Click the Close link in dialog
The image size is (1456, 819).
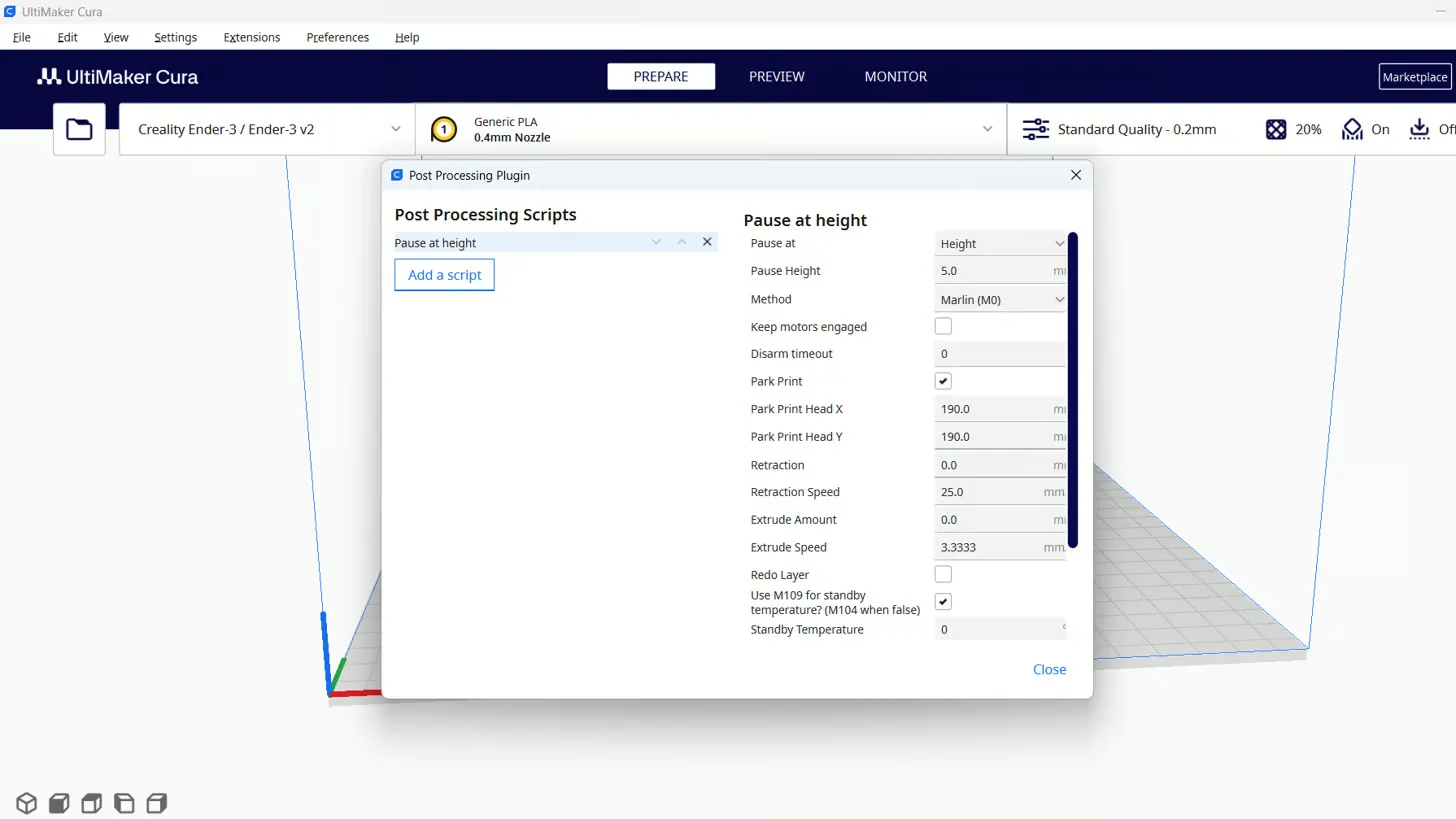(x=1049, y=669)
